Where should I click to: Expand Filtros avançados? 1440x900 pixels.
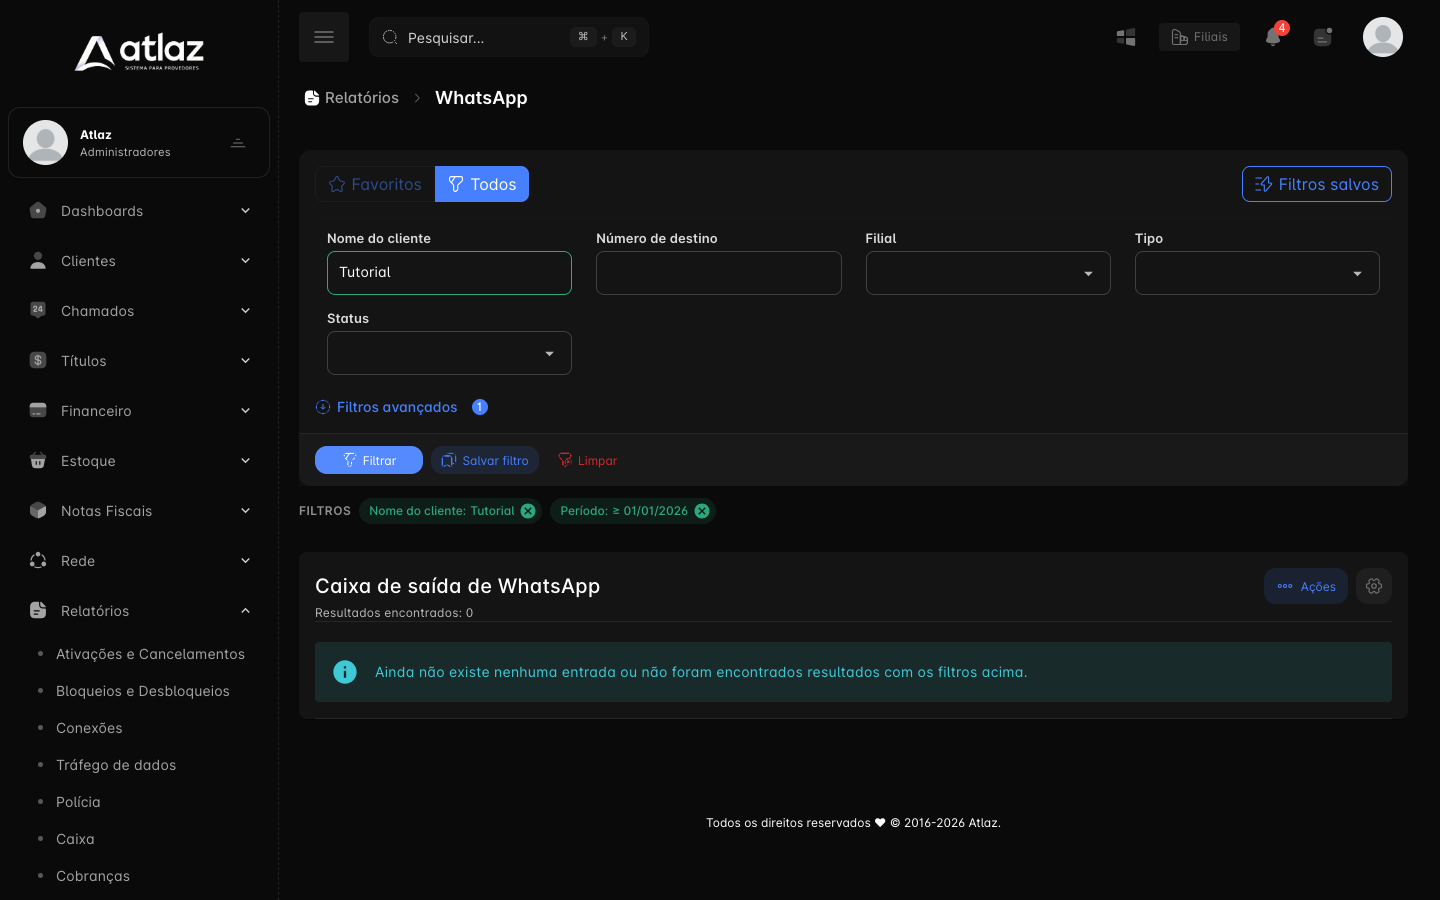coord(387,407)
